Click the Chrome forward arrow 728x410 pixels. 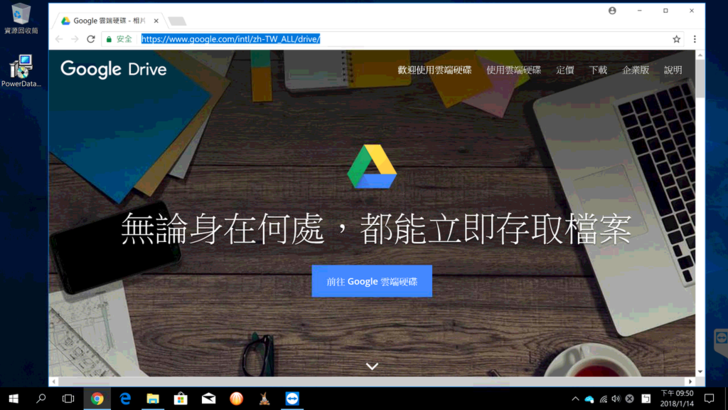tap(75, 39)
